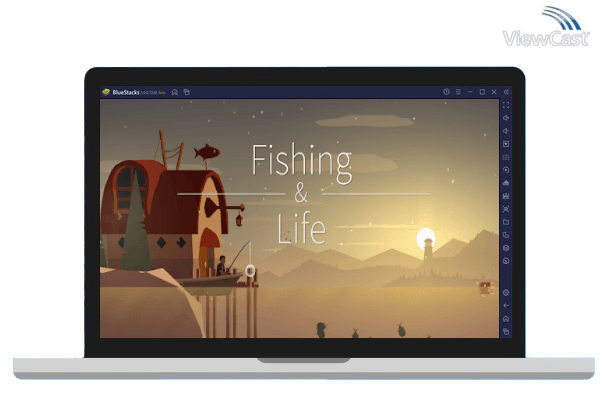
Task: Click the round refresh icon below the cube
Action: pyautogui.click(x=506, y=261)
